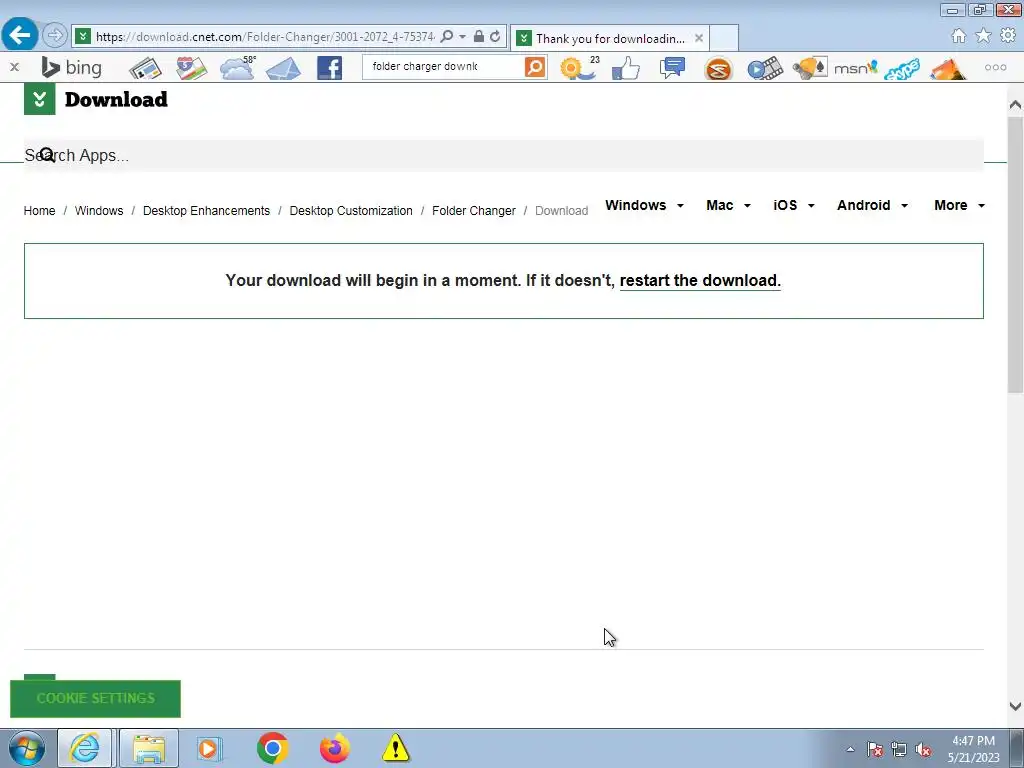Open the Weather cloud 58° icon
This screenshot has width=1024, height=768.
tap(238, 68)
